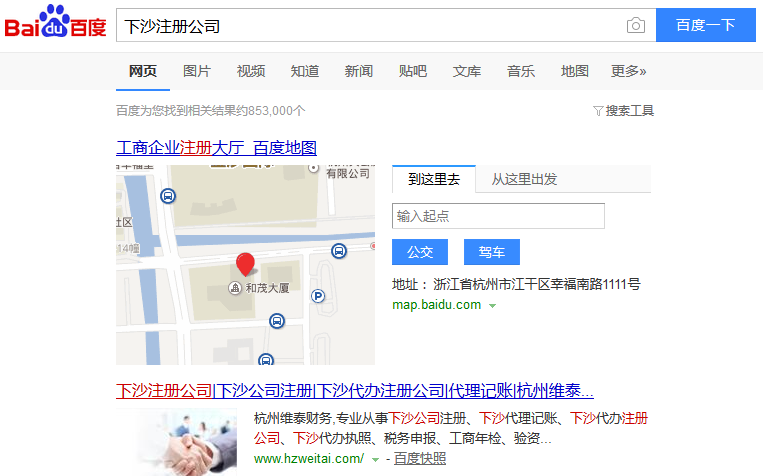763x476 pixels.
Task: Open www.hzweitai.com/ link
Action: click(309, 458)
